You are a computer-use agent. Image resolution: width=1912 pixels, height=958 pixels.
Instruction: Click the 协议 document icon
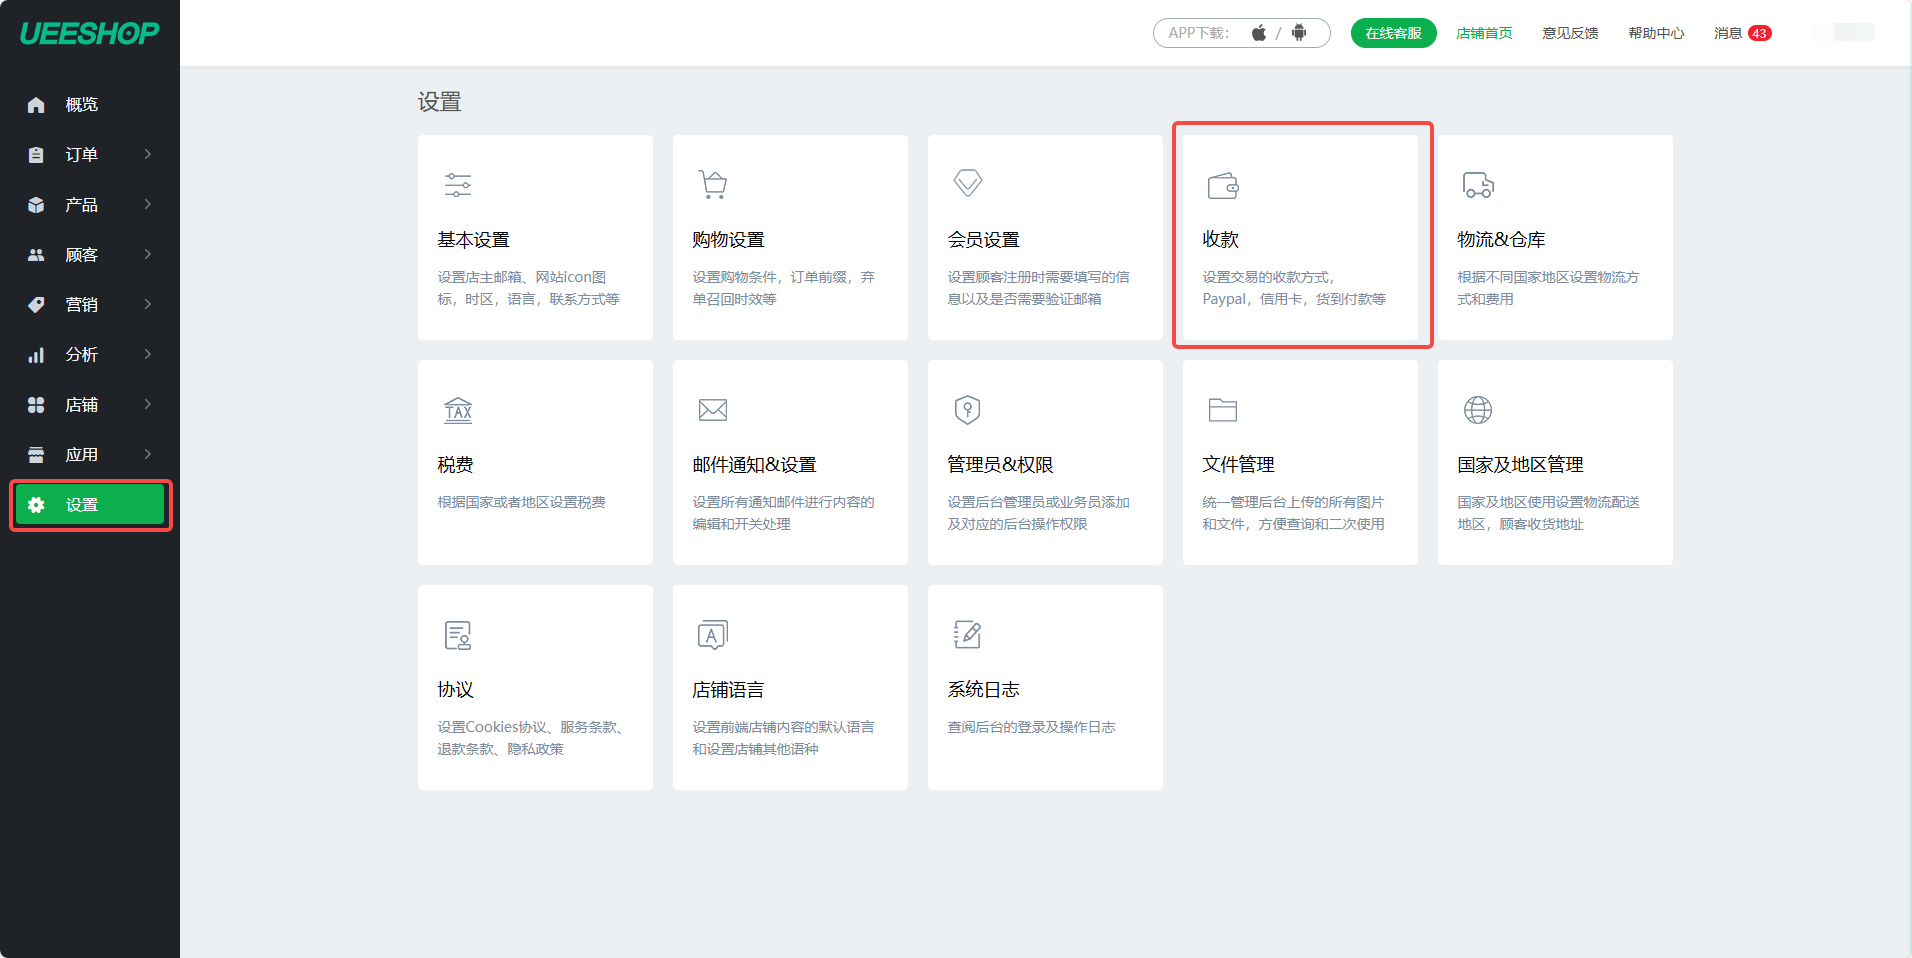458,635
